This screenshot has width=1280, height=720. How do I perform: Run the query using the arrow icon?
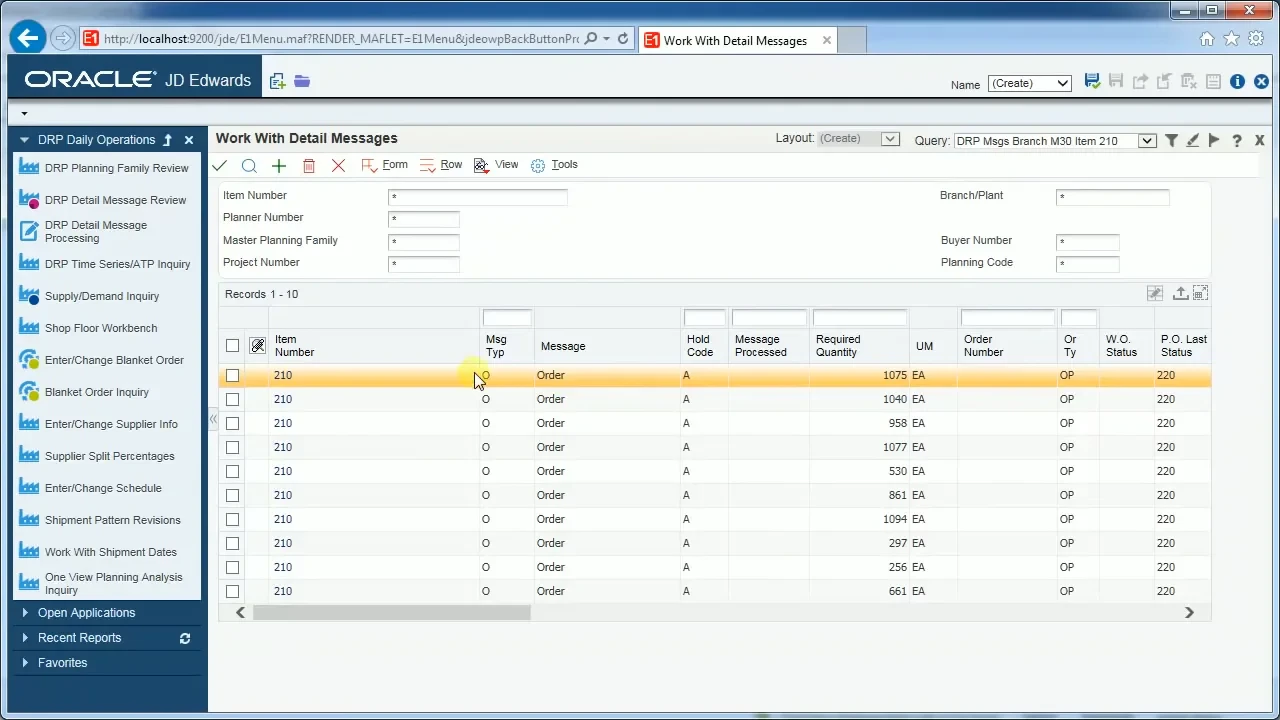[x=1213, y=141]
